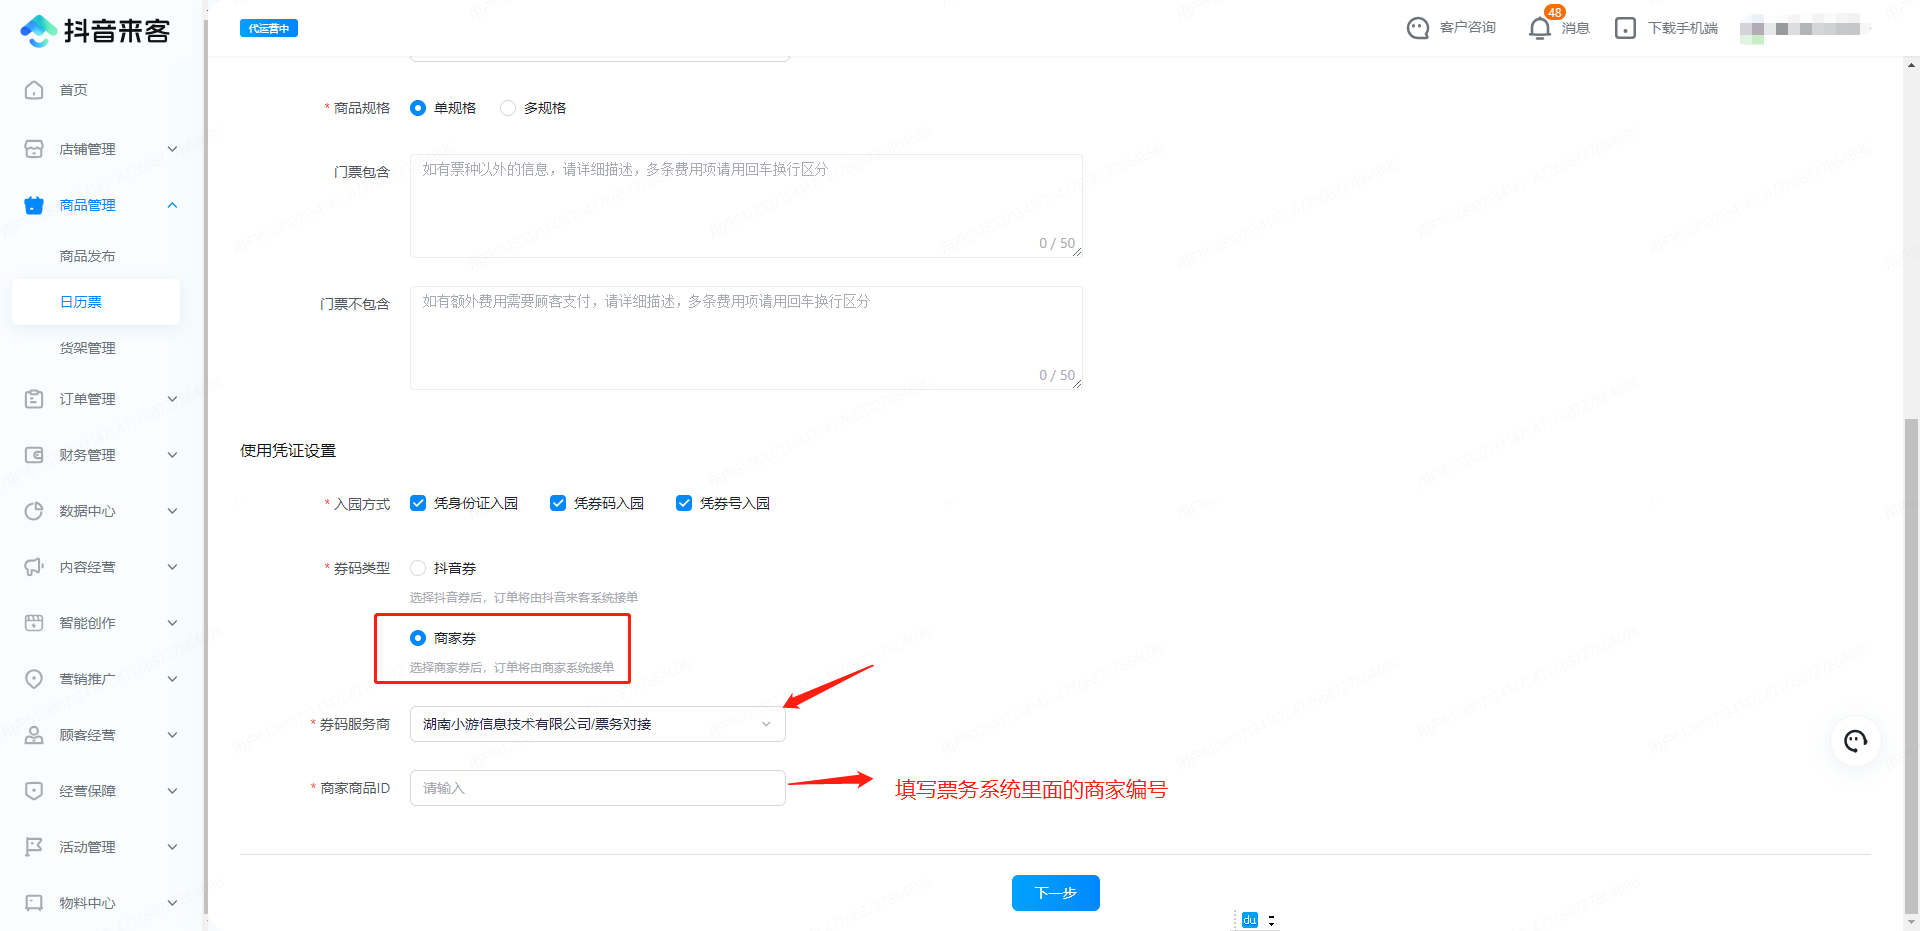Open the 券码服务商 dropdown
Viewport: 1920px width, 931px height.
(597, 724)
